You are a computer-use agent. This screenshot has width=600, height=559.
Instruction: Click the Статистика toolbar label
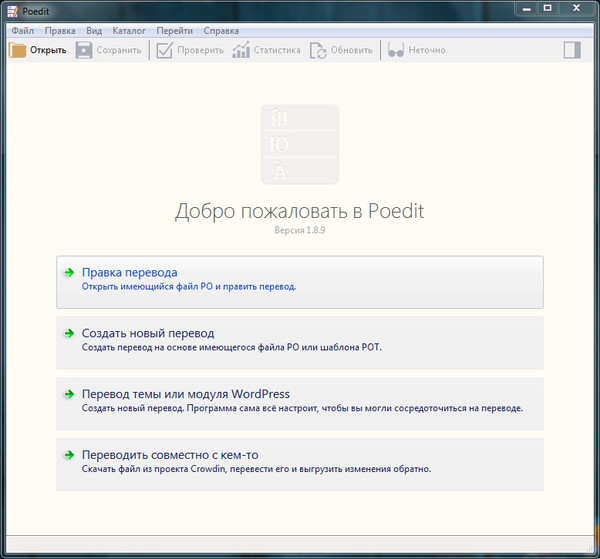coord(277,50)
